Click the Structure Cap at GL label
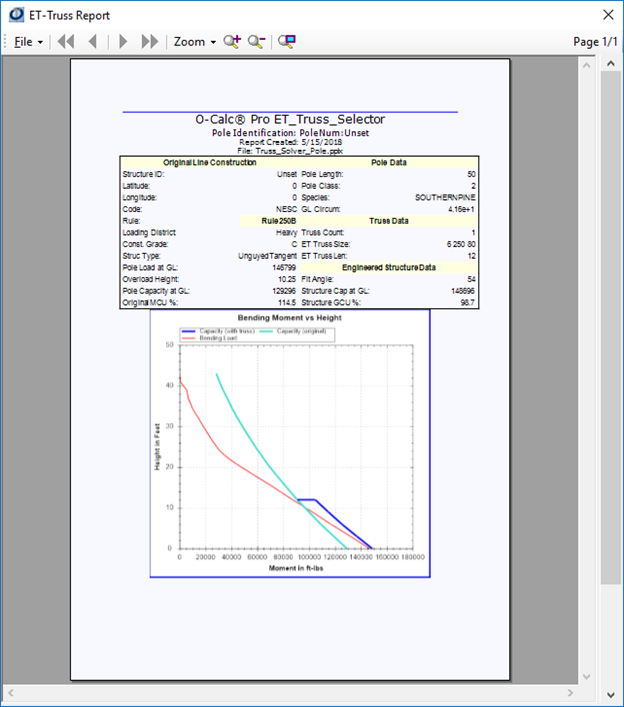The width and height of the screenshot is (624, 707). point(335,291)
